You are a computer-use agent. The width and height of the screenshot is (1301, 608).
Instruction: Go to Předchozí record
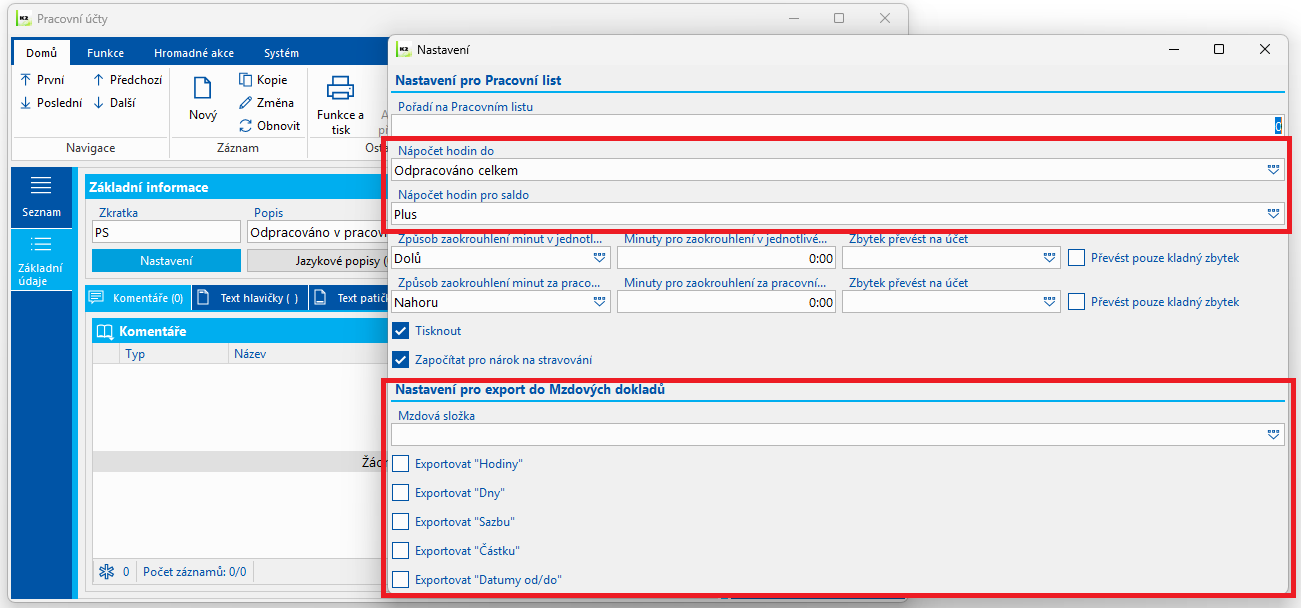pyautogui.click(x=127, y=80)
